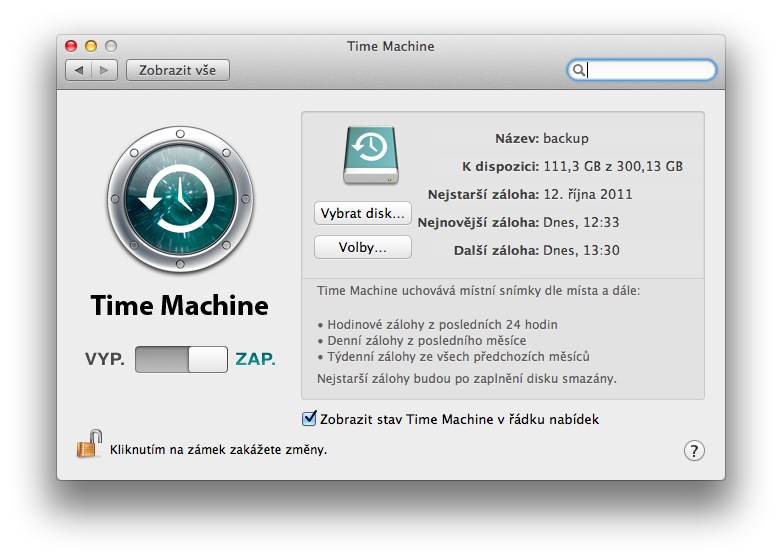This screenshot has width=782, height=559.
Task: Open Vybrat disk… dialog
Action: tap(363, 213)
